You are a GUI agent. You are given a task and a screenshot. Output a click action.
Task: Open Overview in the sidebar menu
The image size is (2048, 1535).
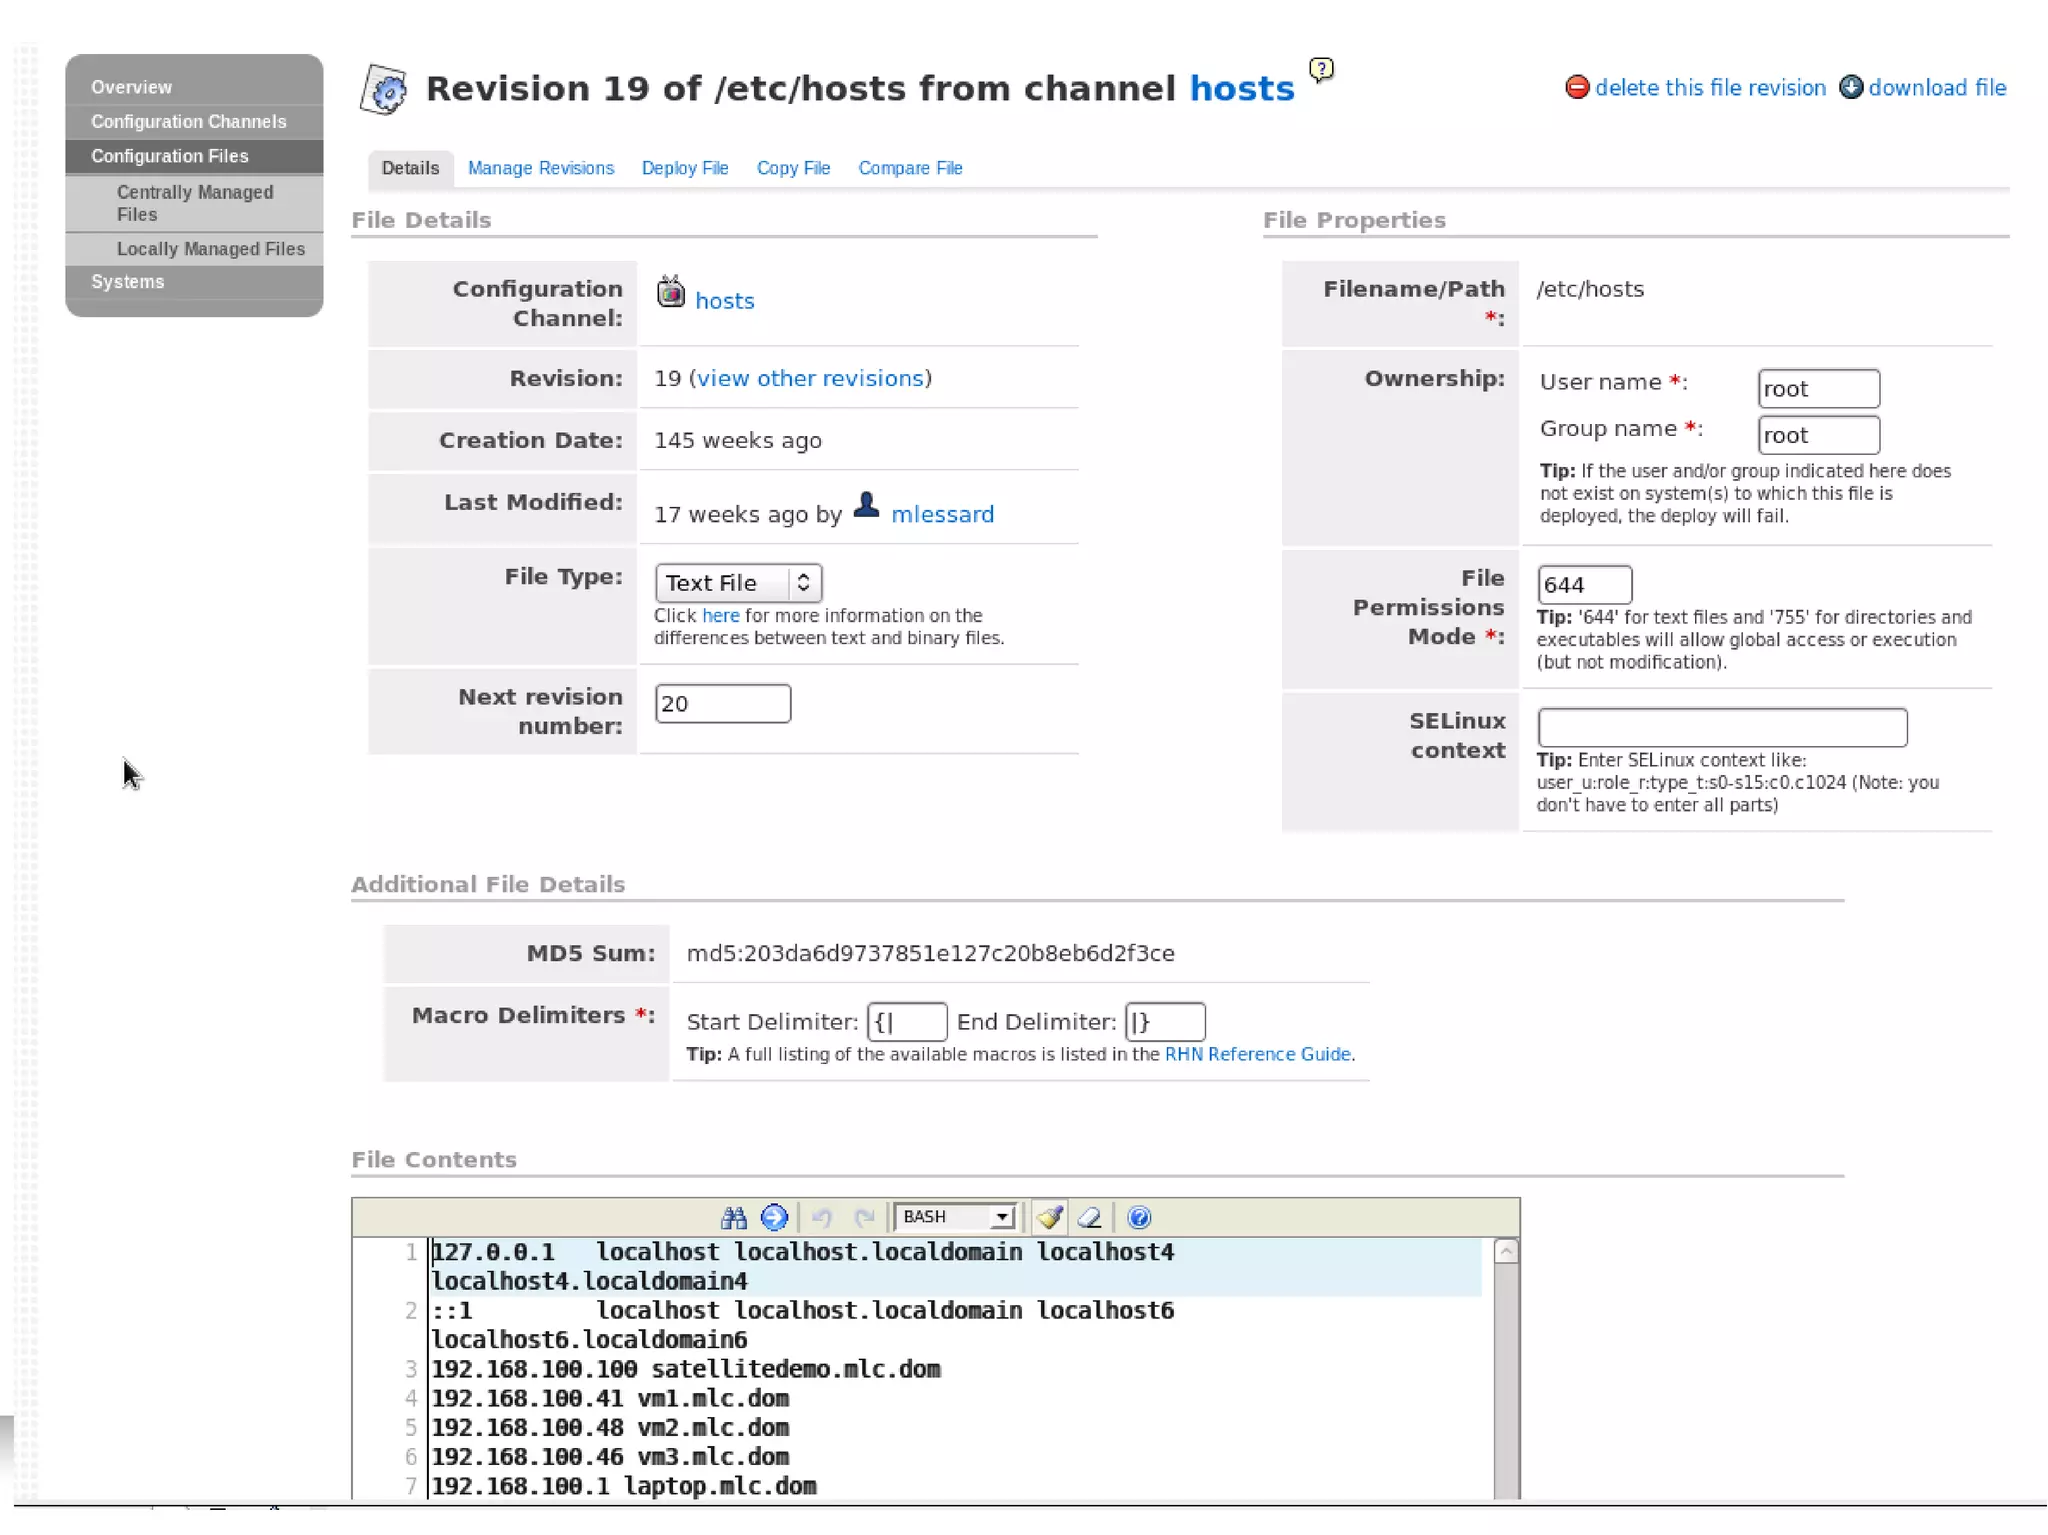[x=131, y=87]
